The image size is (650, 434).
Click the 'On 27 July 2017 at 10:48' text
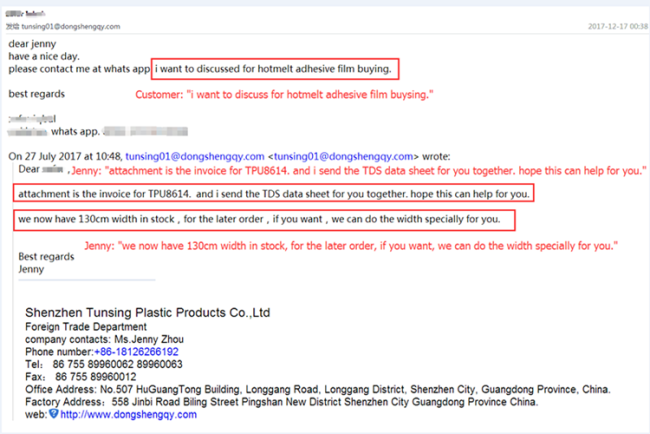pyautogui.click(x=65, y=156)
